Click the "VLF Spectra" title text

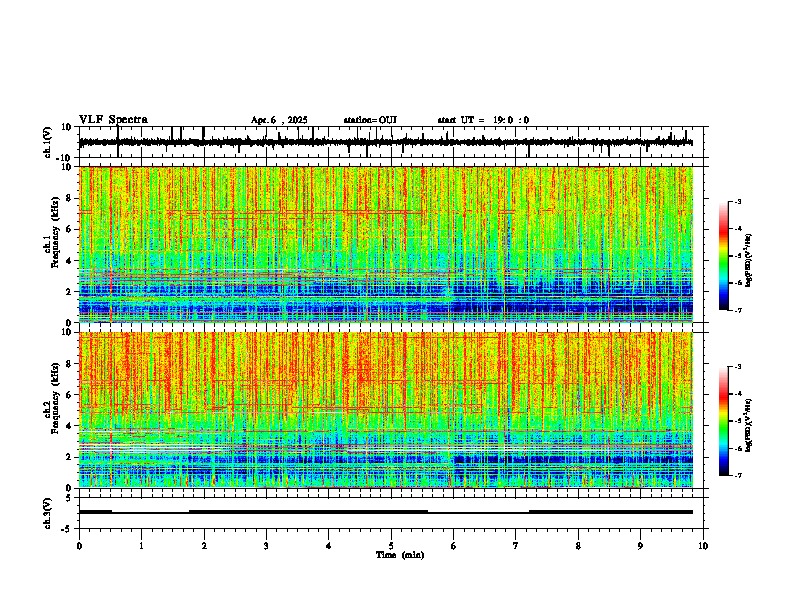point(113,120)
